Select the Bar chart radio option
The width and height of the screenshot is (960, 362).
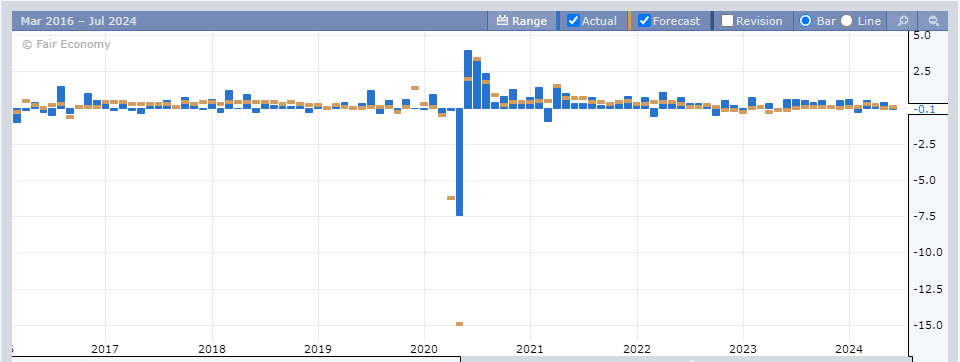click(x=806, y=21)
